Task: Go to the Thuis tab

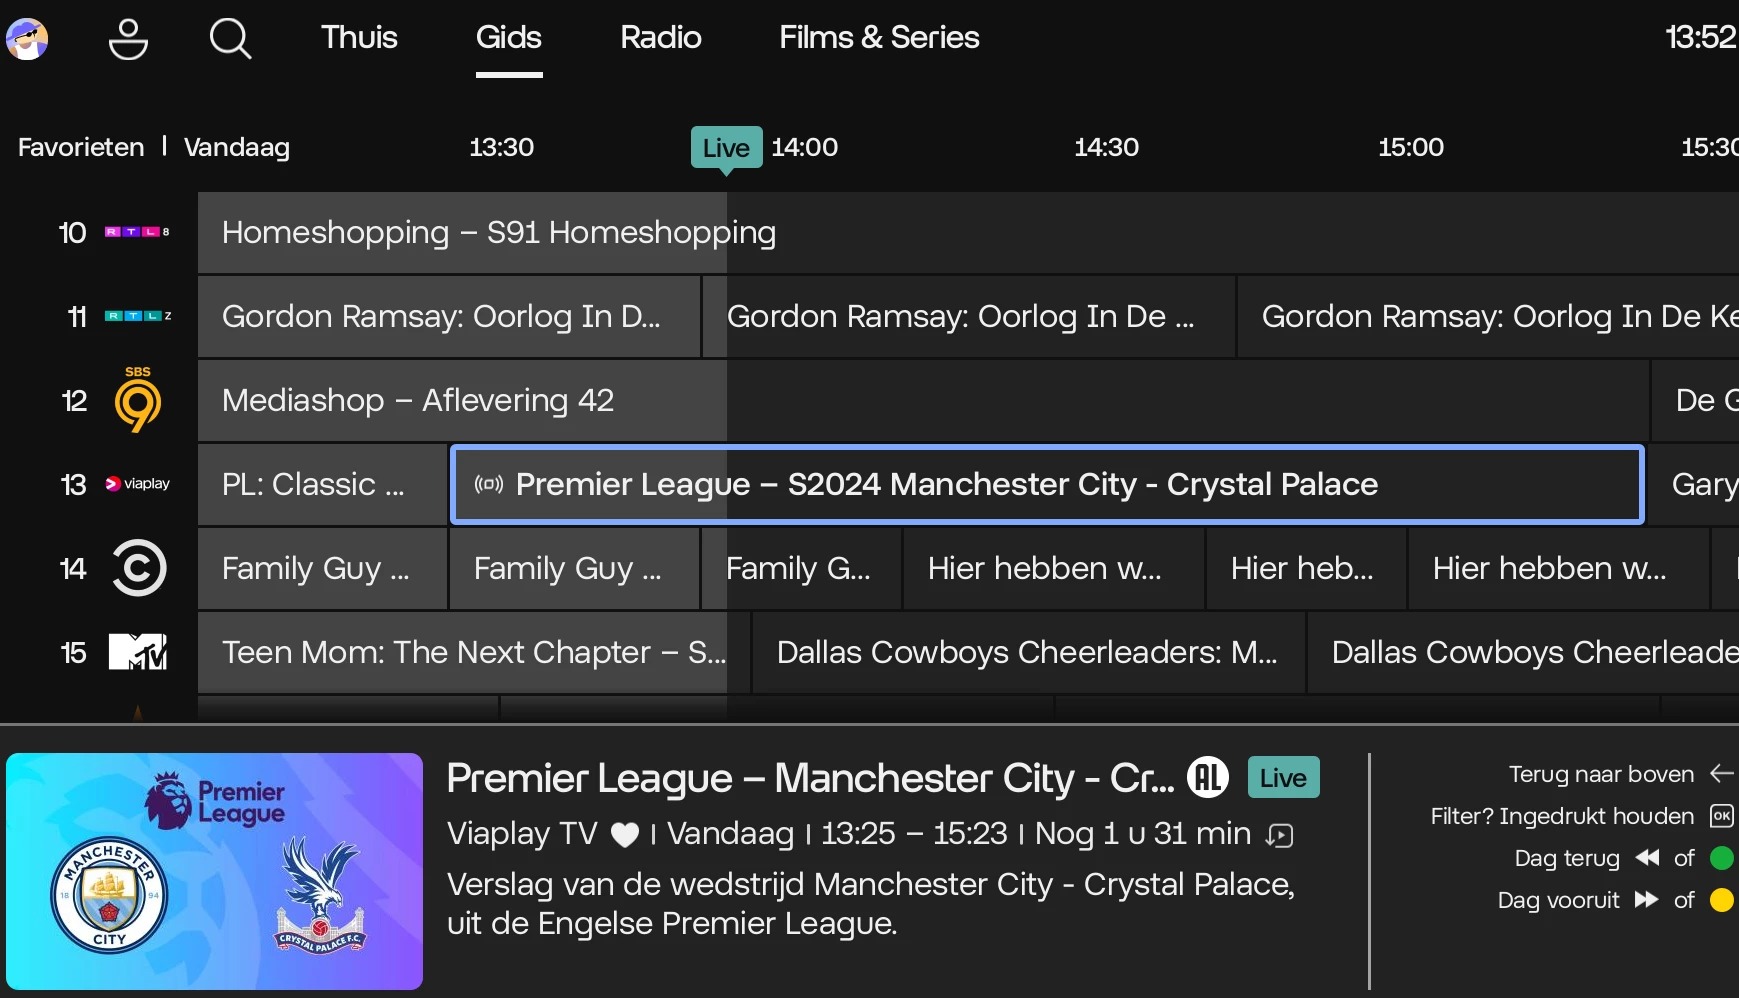Action: (359, 38)
